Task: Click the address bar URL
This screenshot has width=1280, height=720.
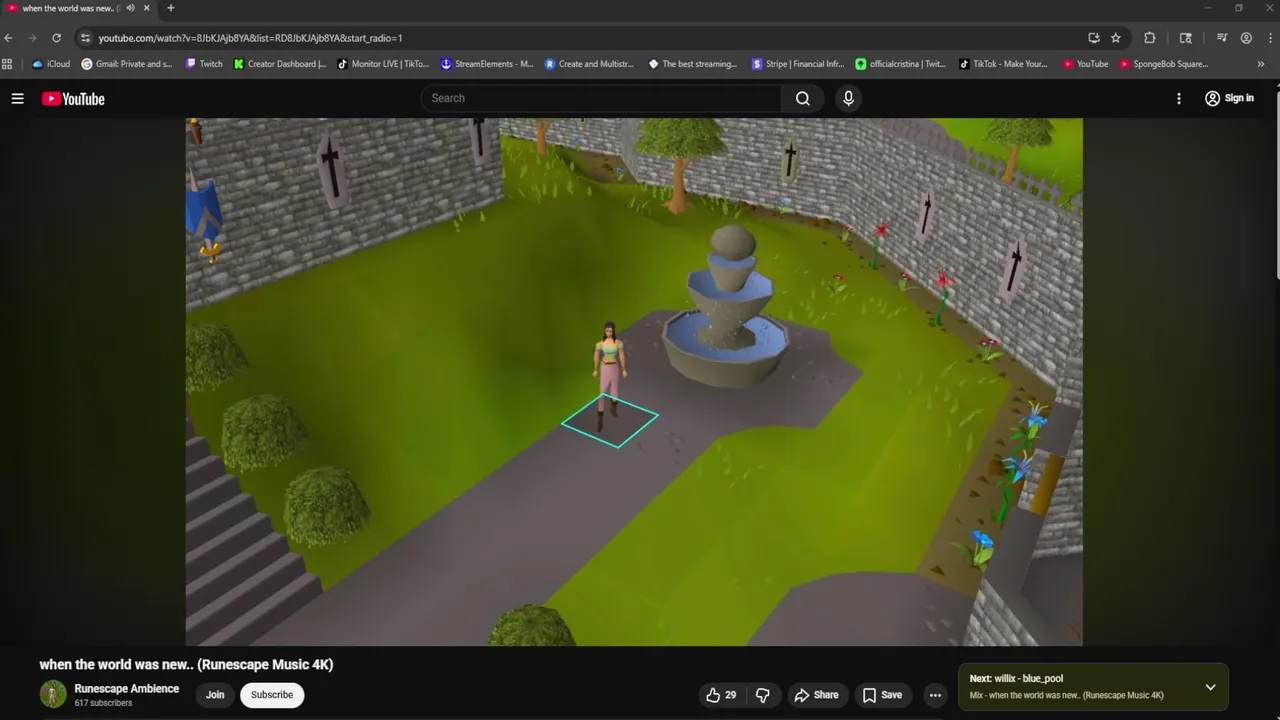Action: tap(250, 38)
